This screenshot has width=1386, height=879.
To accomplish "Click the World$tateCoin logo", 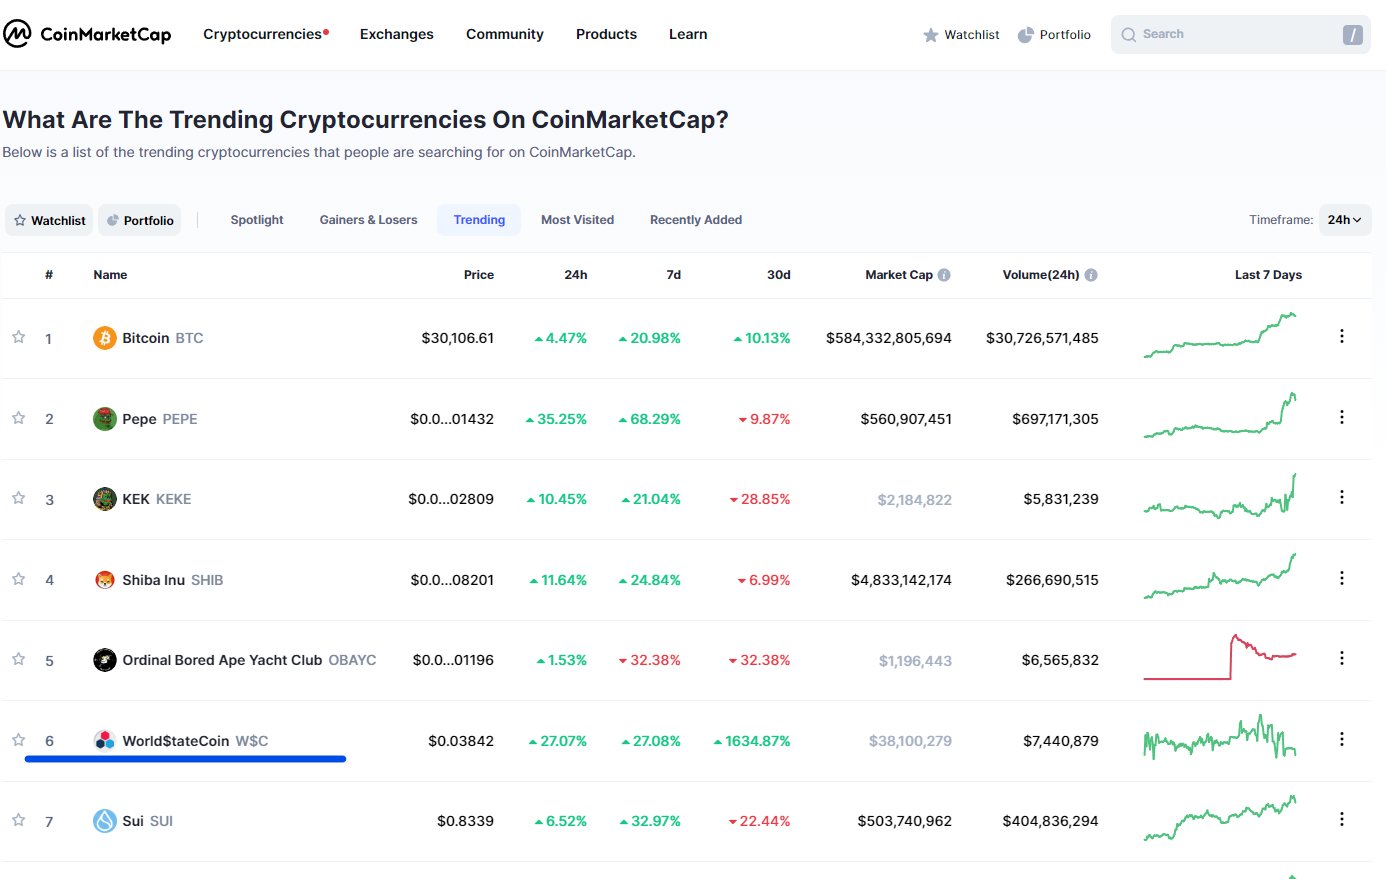I will [105, 741].
